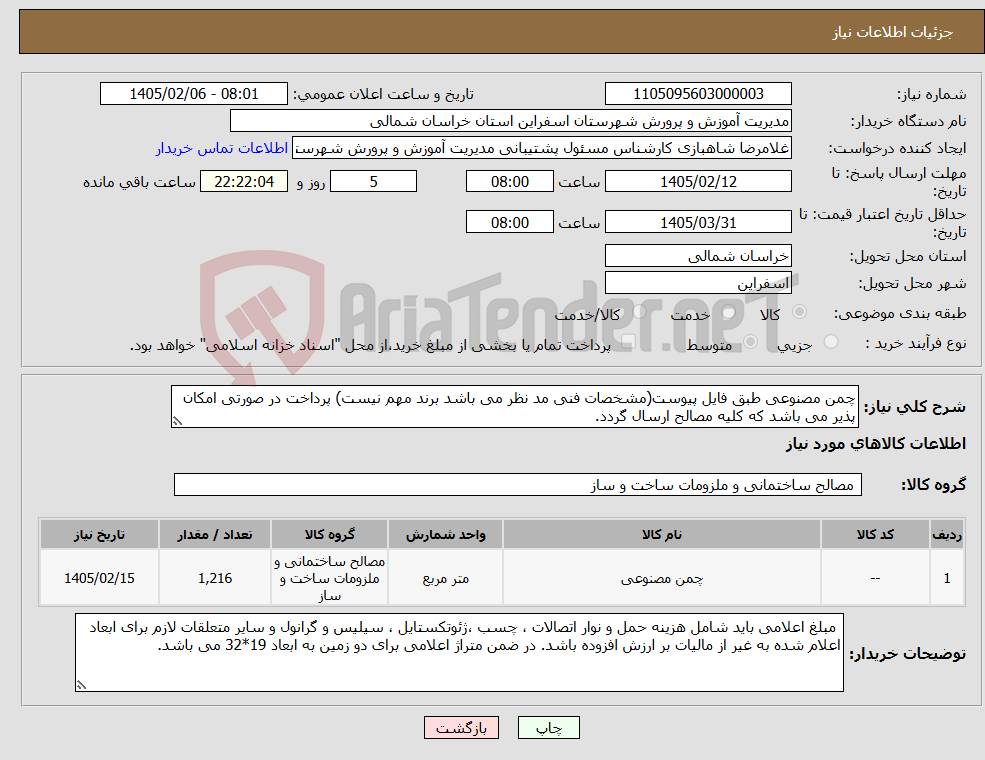Click the need number field 1105095603000003
The height and width of the screenshot is (760, 985).
tap(698, 94)
